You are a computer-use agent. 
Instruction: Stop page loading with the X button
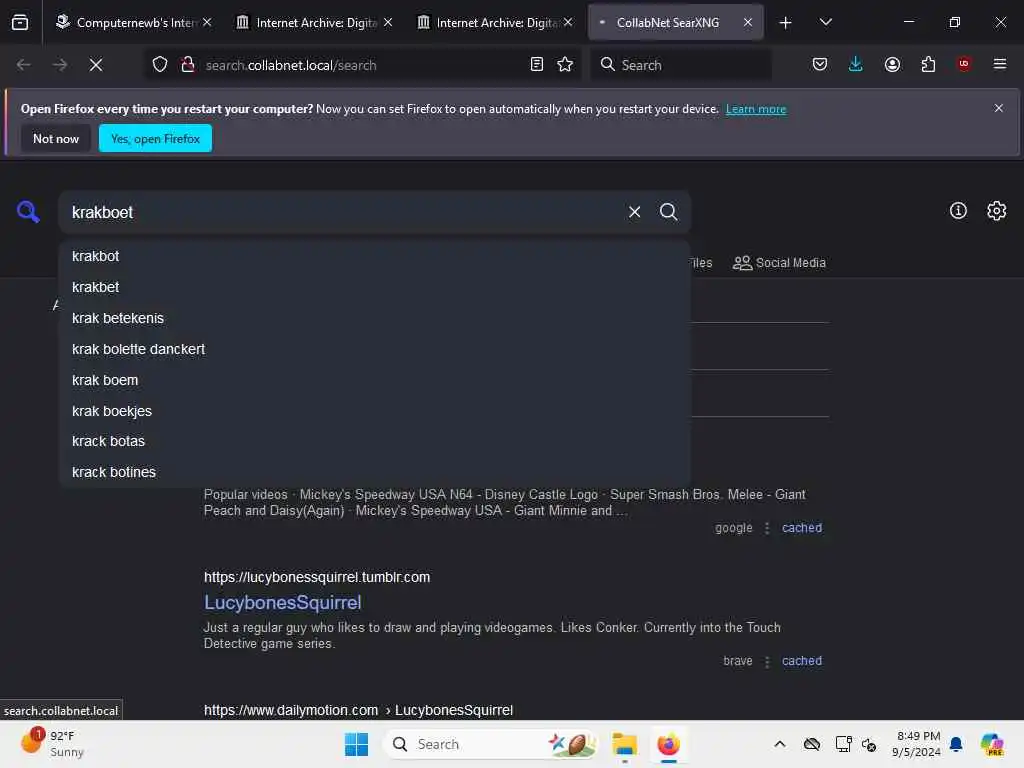tap(96, 65)
